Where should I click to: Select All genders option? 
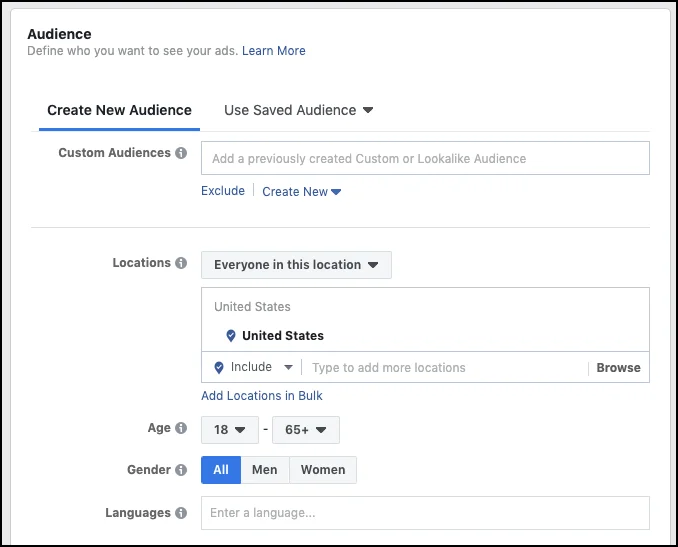pyautogui.click(x=221, y=470)
